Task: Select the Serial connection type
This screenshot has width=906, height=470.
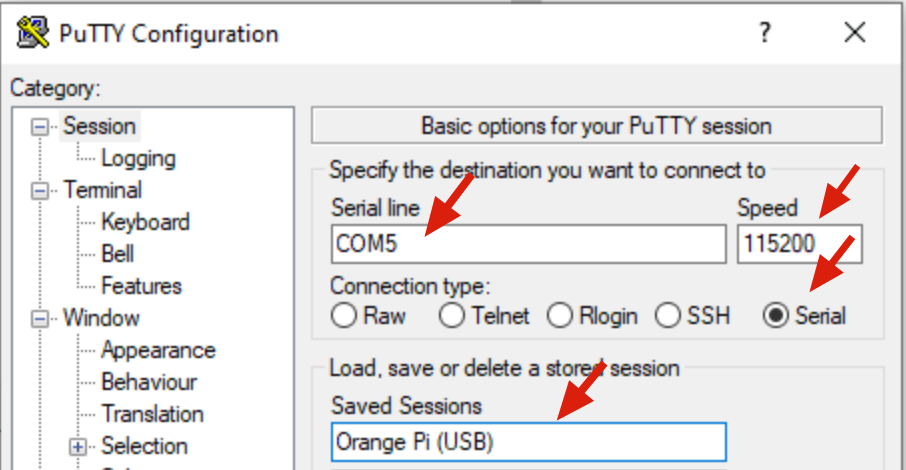Action: click(775, 316)
